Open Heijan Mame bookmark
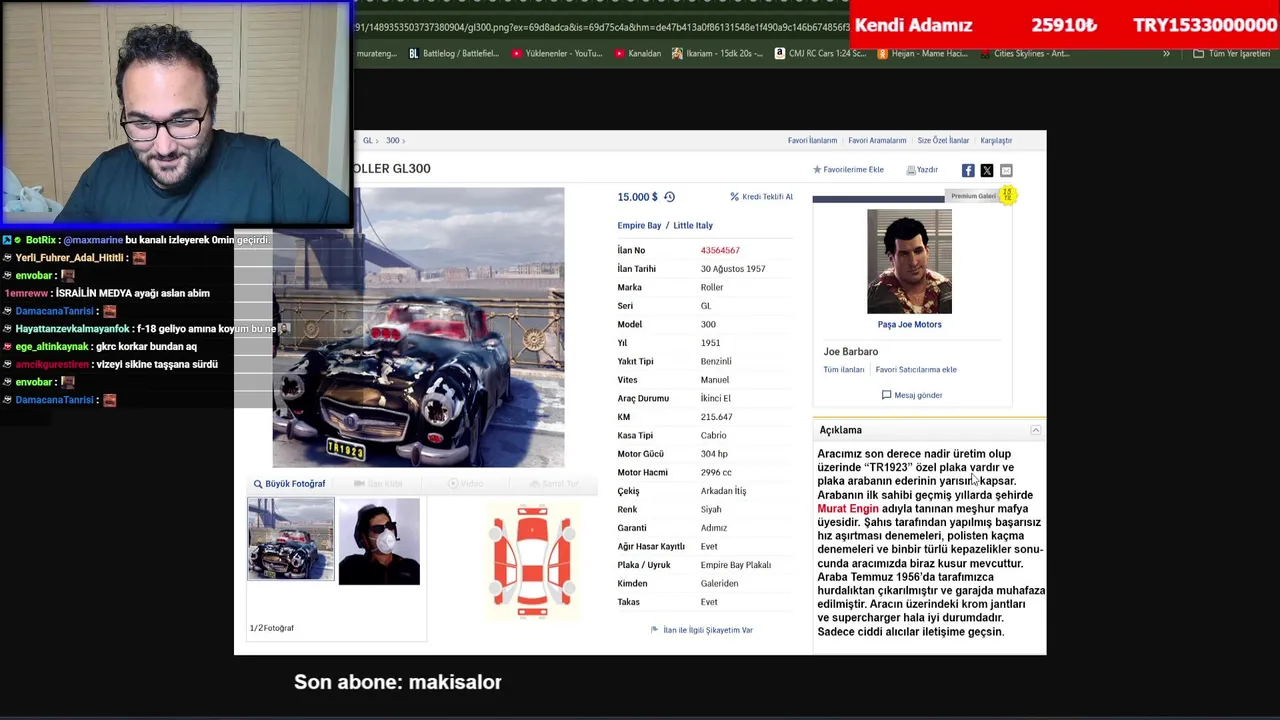 pos(923,54)
